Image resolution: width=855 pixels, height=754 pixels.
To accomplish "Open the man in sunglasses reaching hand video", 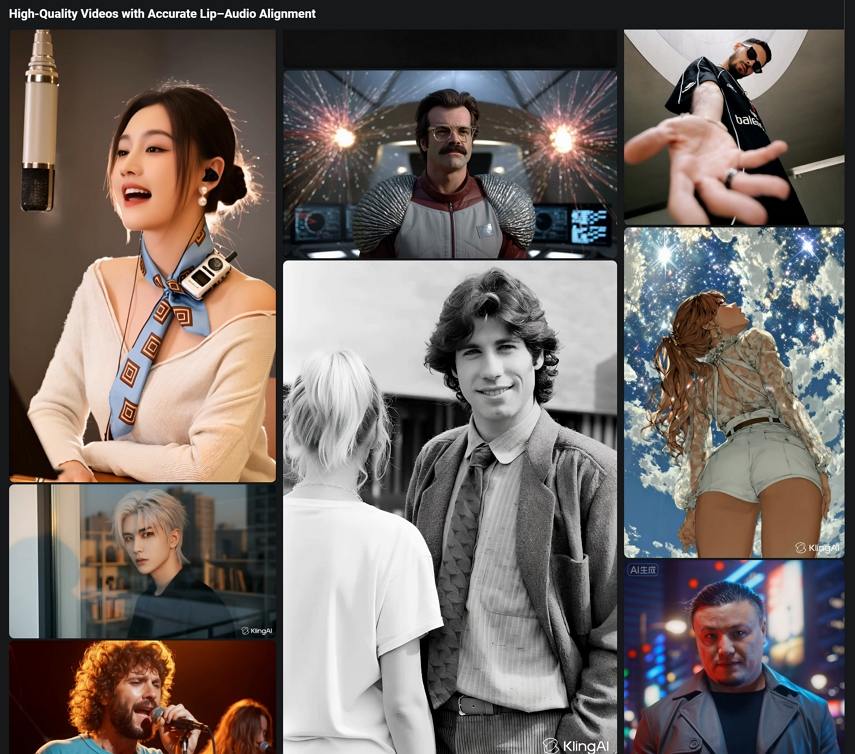I will pyautogui.click(x=734, y=127).
